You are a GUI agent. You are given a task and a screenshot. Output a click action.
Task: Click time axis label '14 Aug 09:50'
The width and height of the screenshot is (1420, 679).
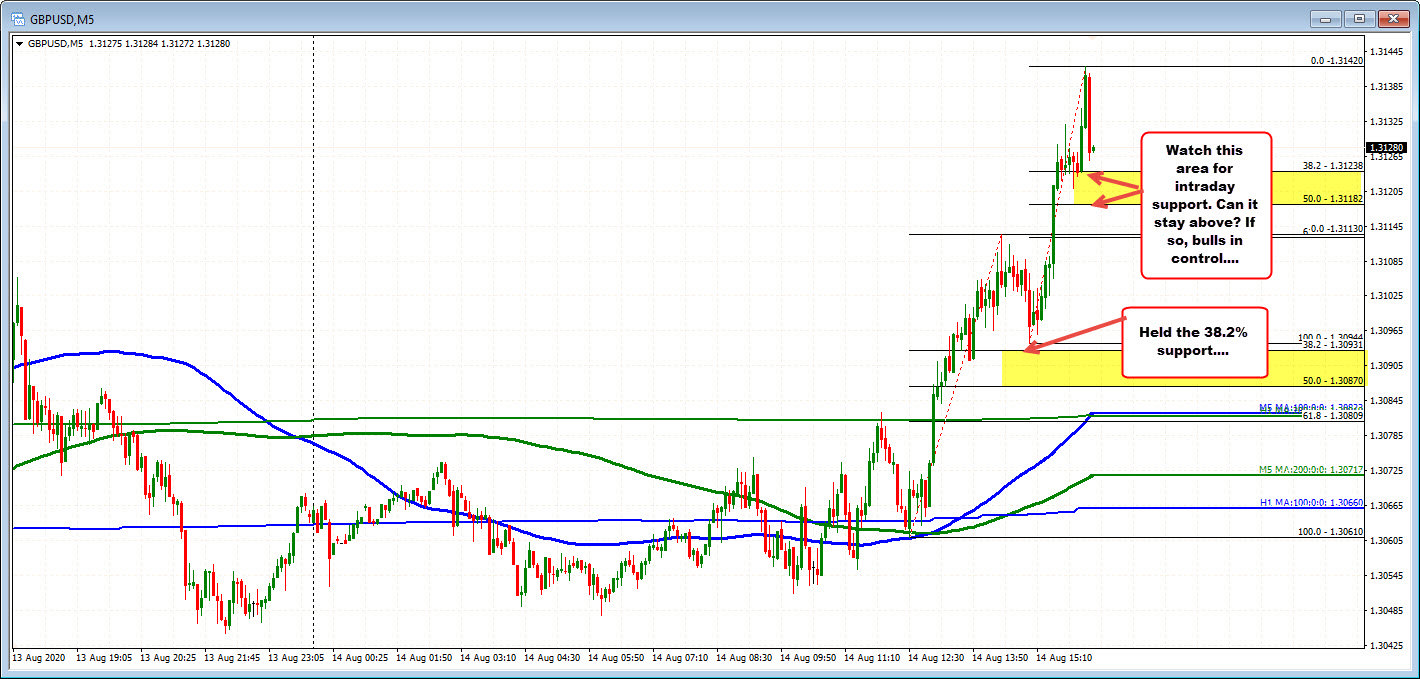(810, 658)
